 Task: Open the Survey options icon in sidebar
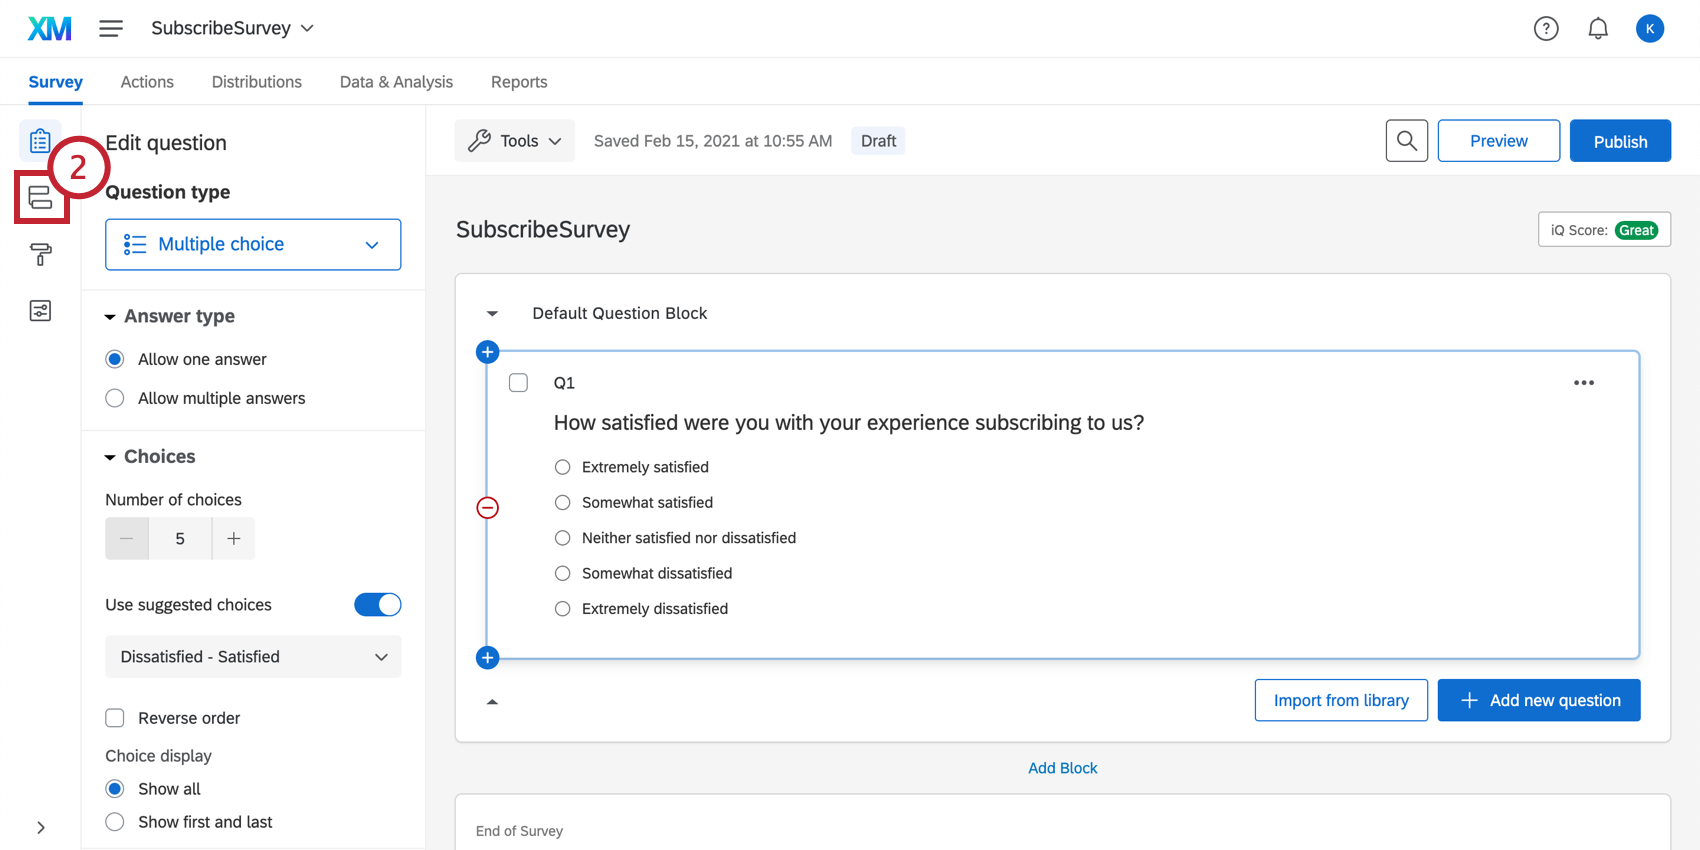pos(40,311)
